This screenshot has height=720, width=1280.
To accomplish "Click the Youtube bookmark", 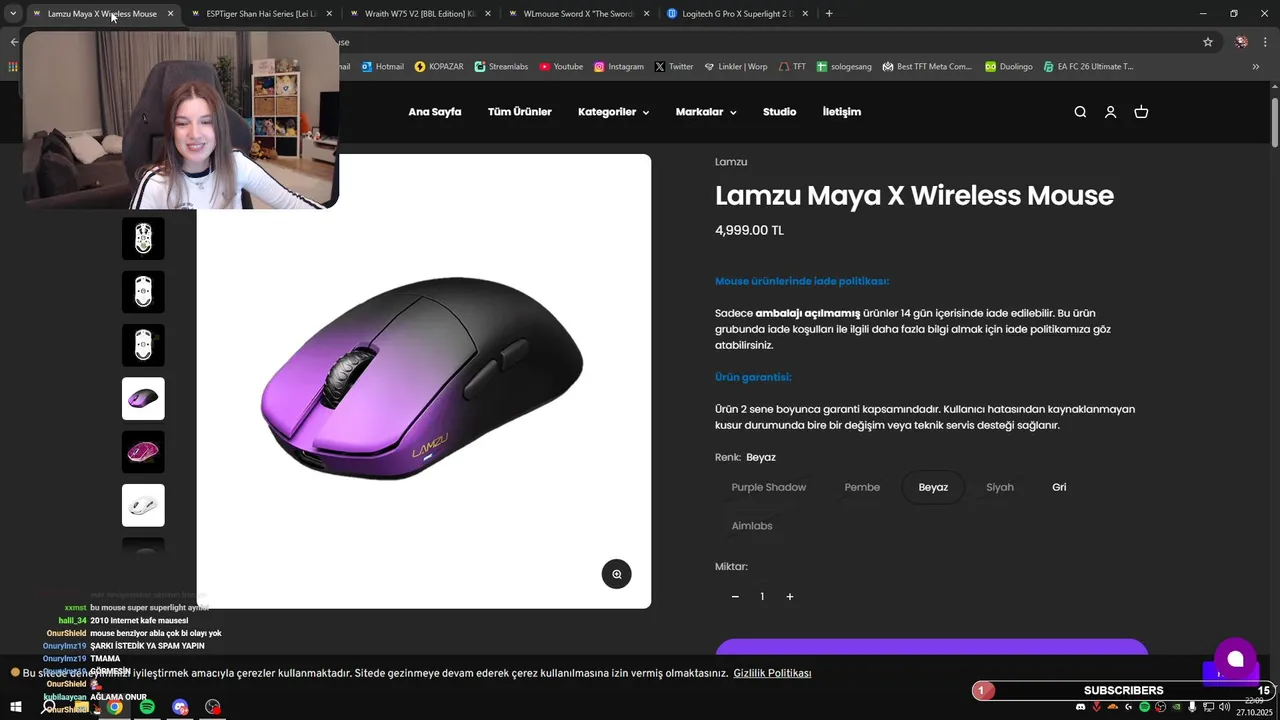I will 561,67.
